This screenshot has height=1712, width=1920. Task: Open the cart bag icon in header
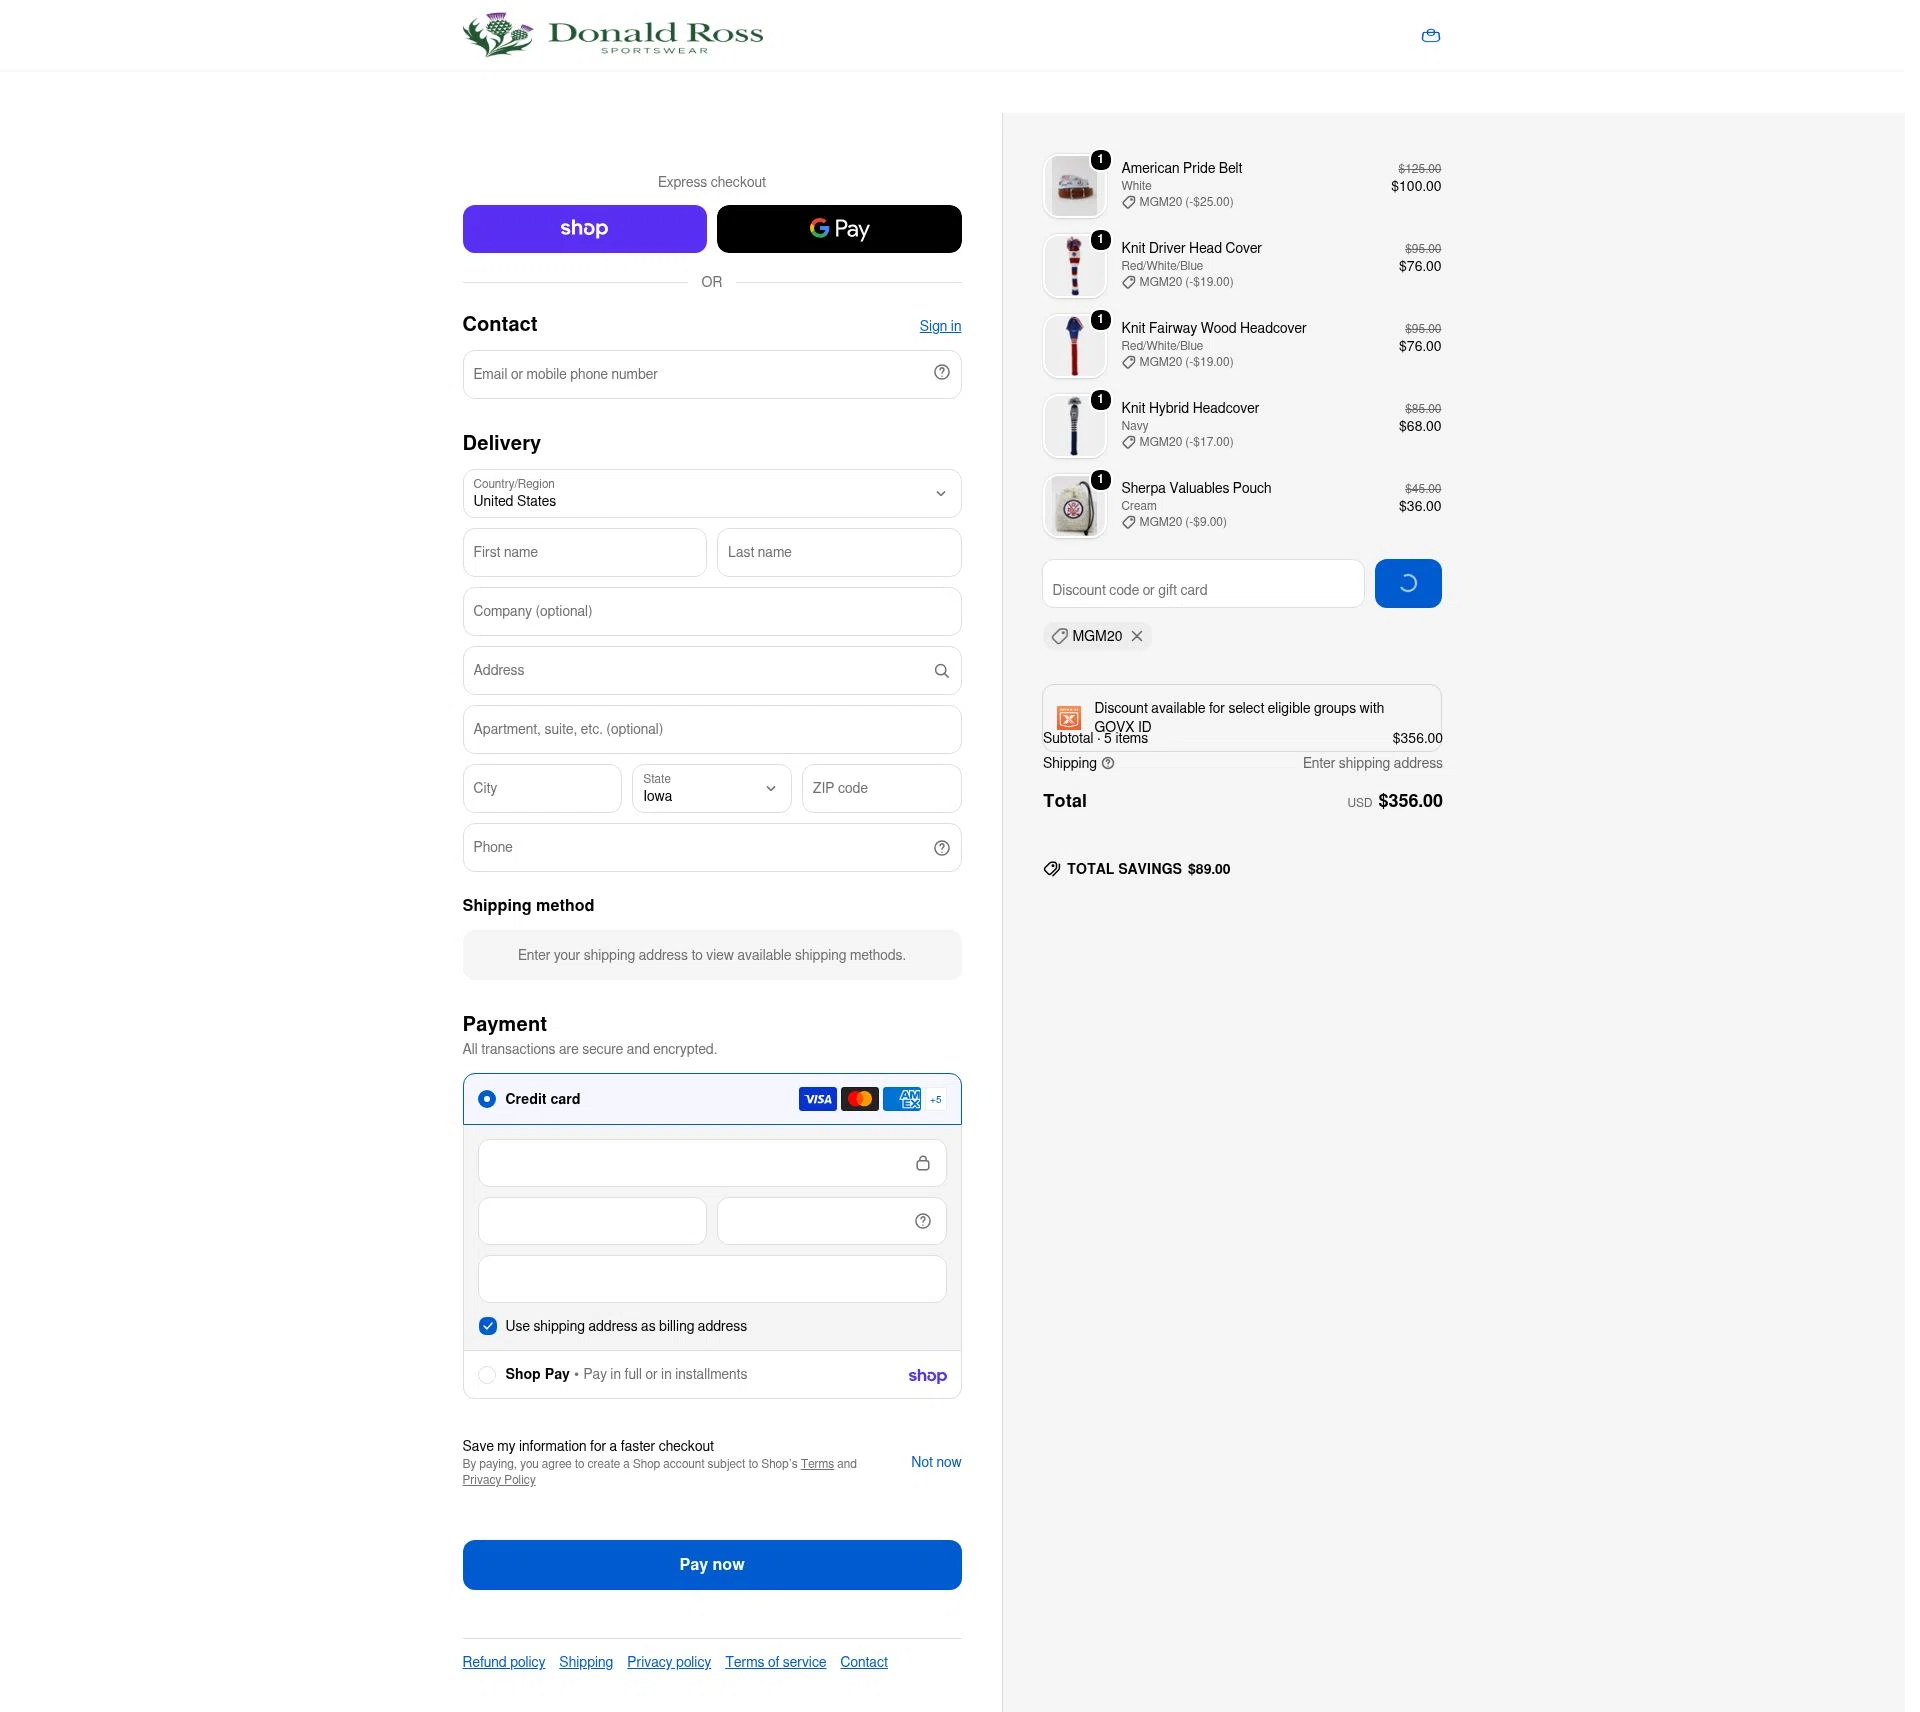[1430, 36]
